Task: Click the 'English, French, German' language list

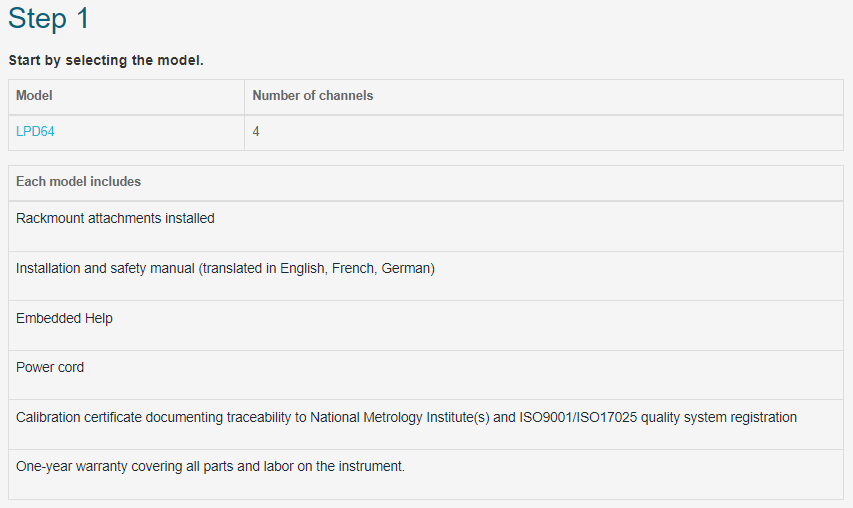Action: point(357,268)
